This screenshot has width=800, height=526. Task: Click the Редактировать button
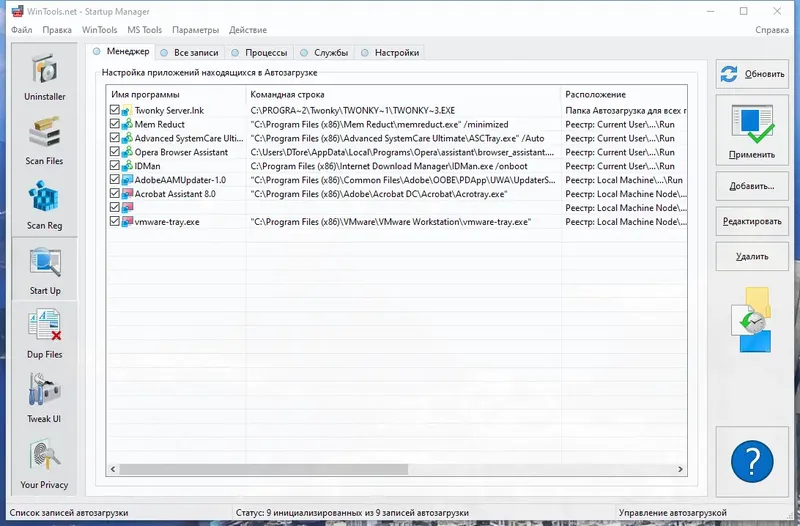pos(752,221)
